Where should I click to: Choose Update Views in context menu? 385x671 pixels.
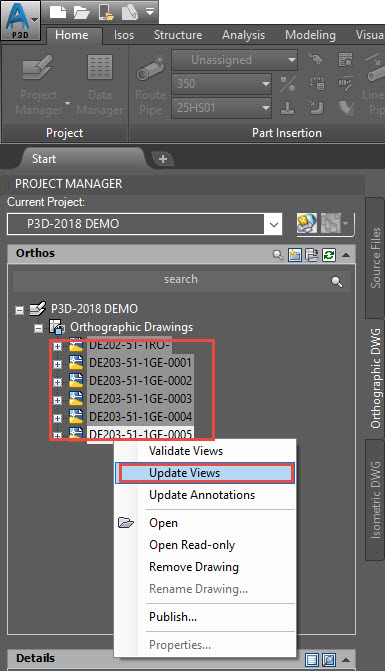pos(205,473)
